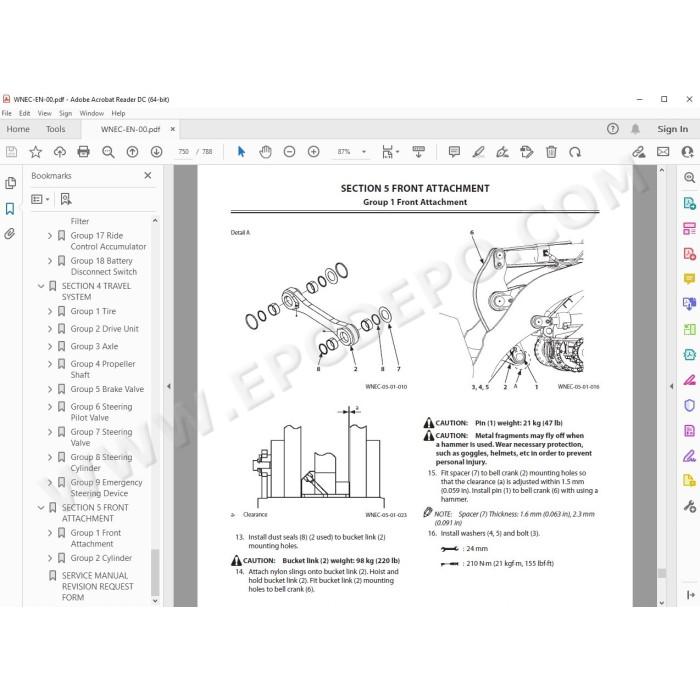The image size is (700, 700).
Task: Add a comment note icon
Action: 454,152
